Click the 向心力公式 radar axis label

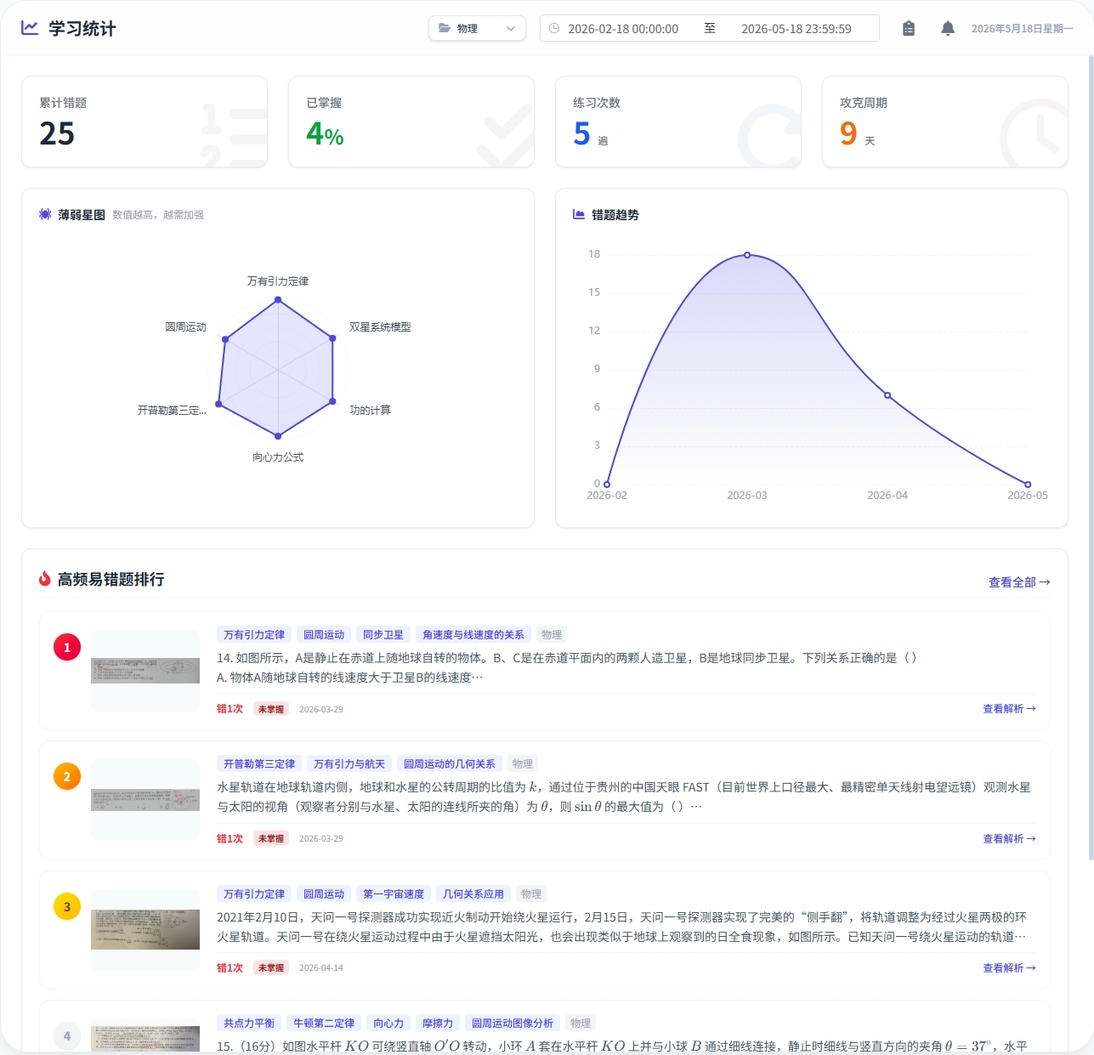pyautogui.click(x=278, y=457)
